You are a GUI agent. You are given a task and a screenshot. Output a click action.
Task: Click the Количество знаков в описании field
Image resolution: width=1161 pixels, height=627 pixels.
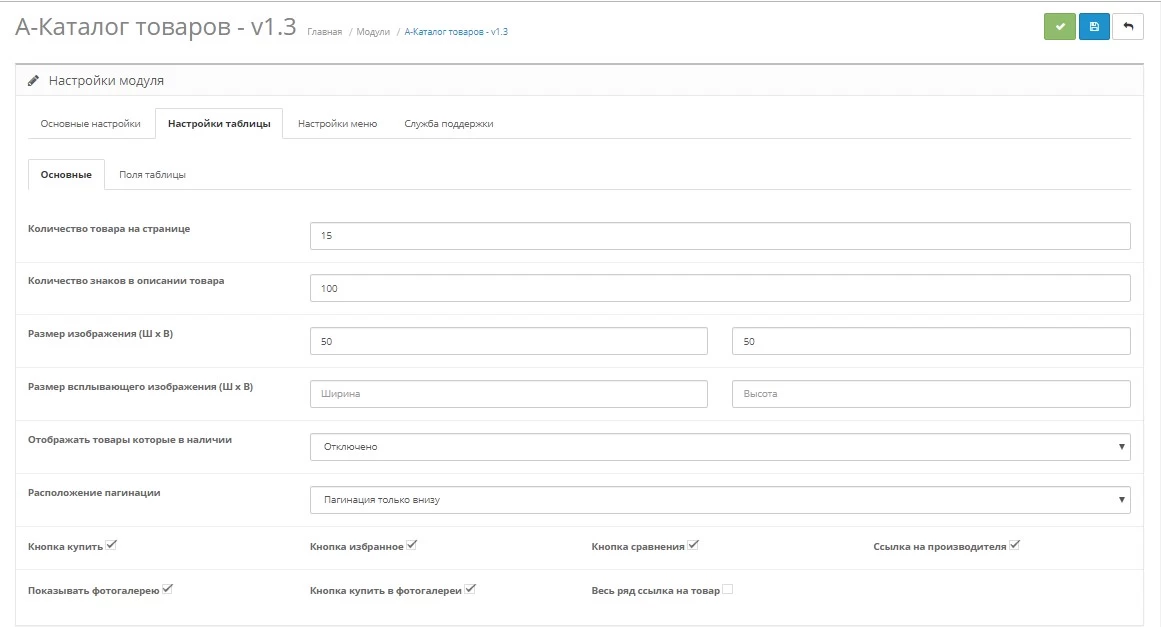[720, 288]
